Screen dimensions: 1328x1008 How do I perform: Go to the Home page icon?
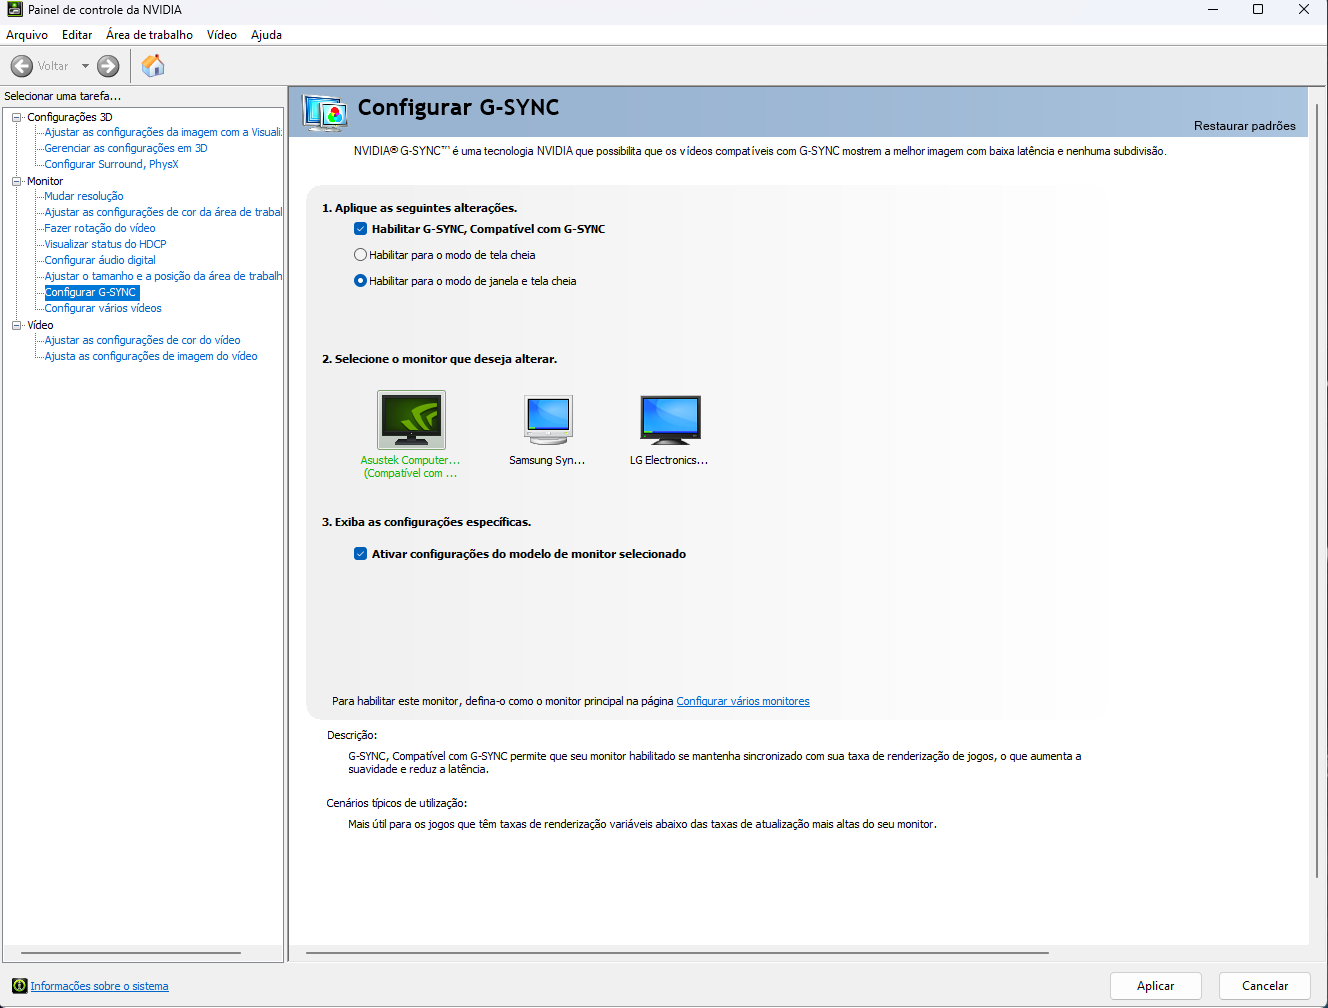(x=153, y=66)
